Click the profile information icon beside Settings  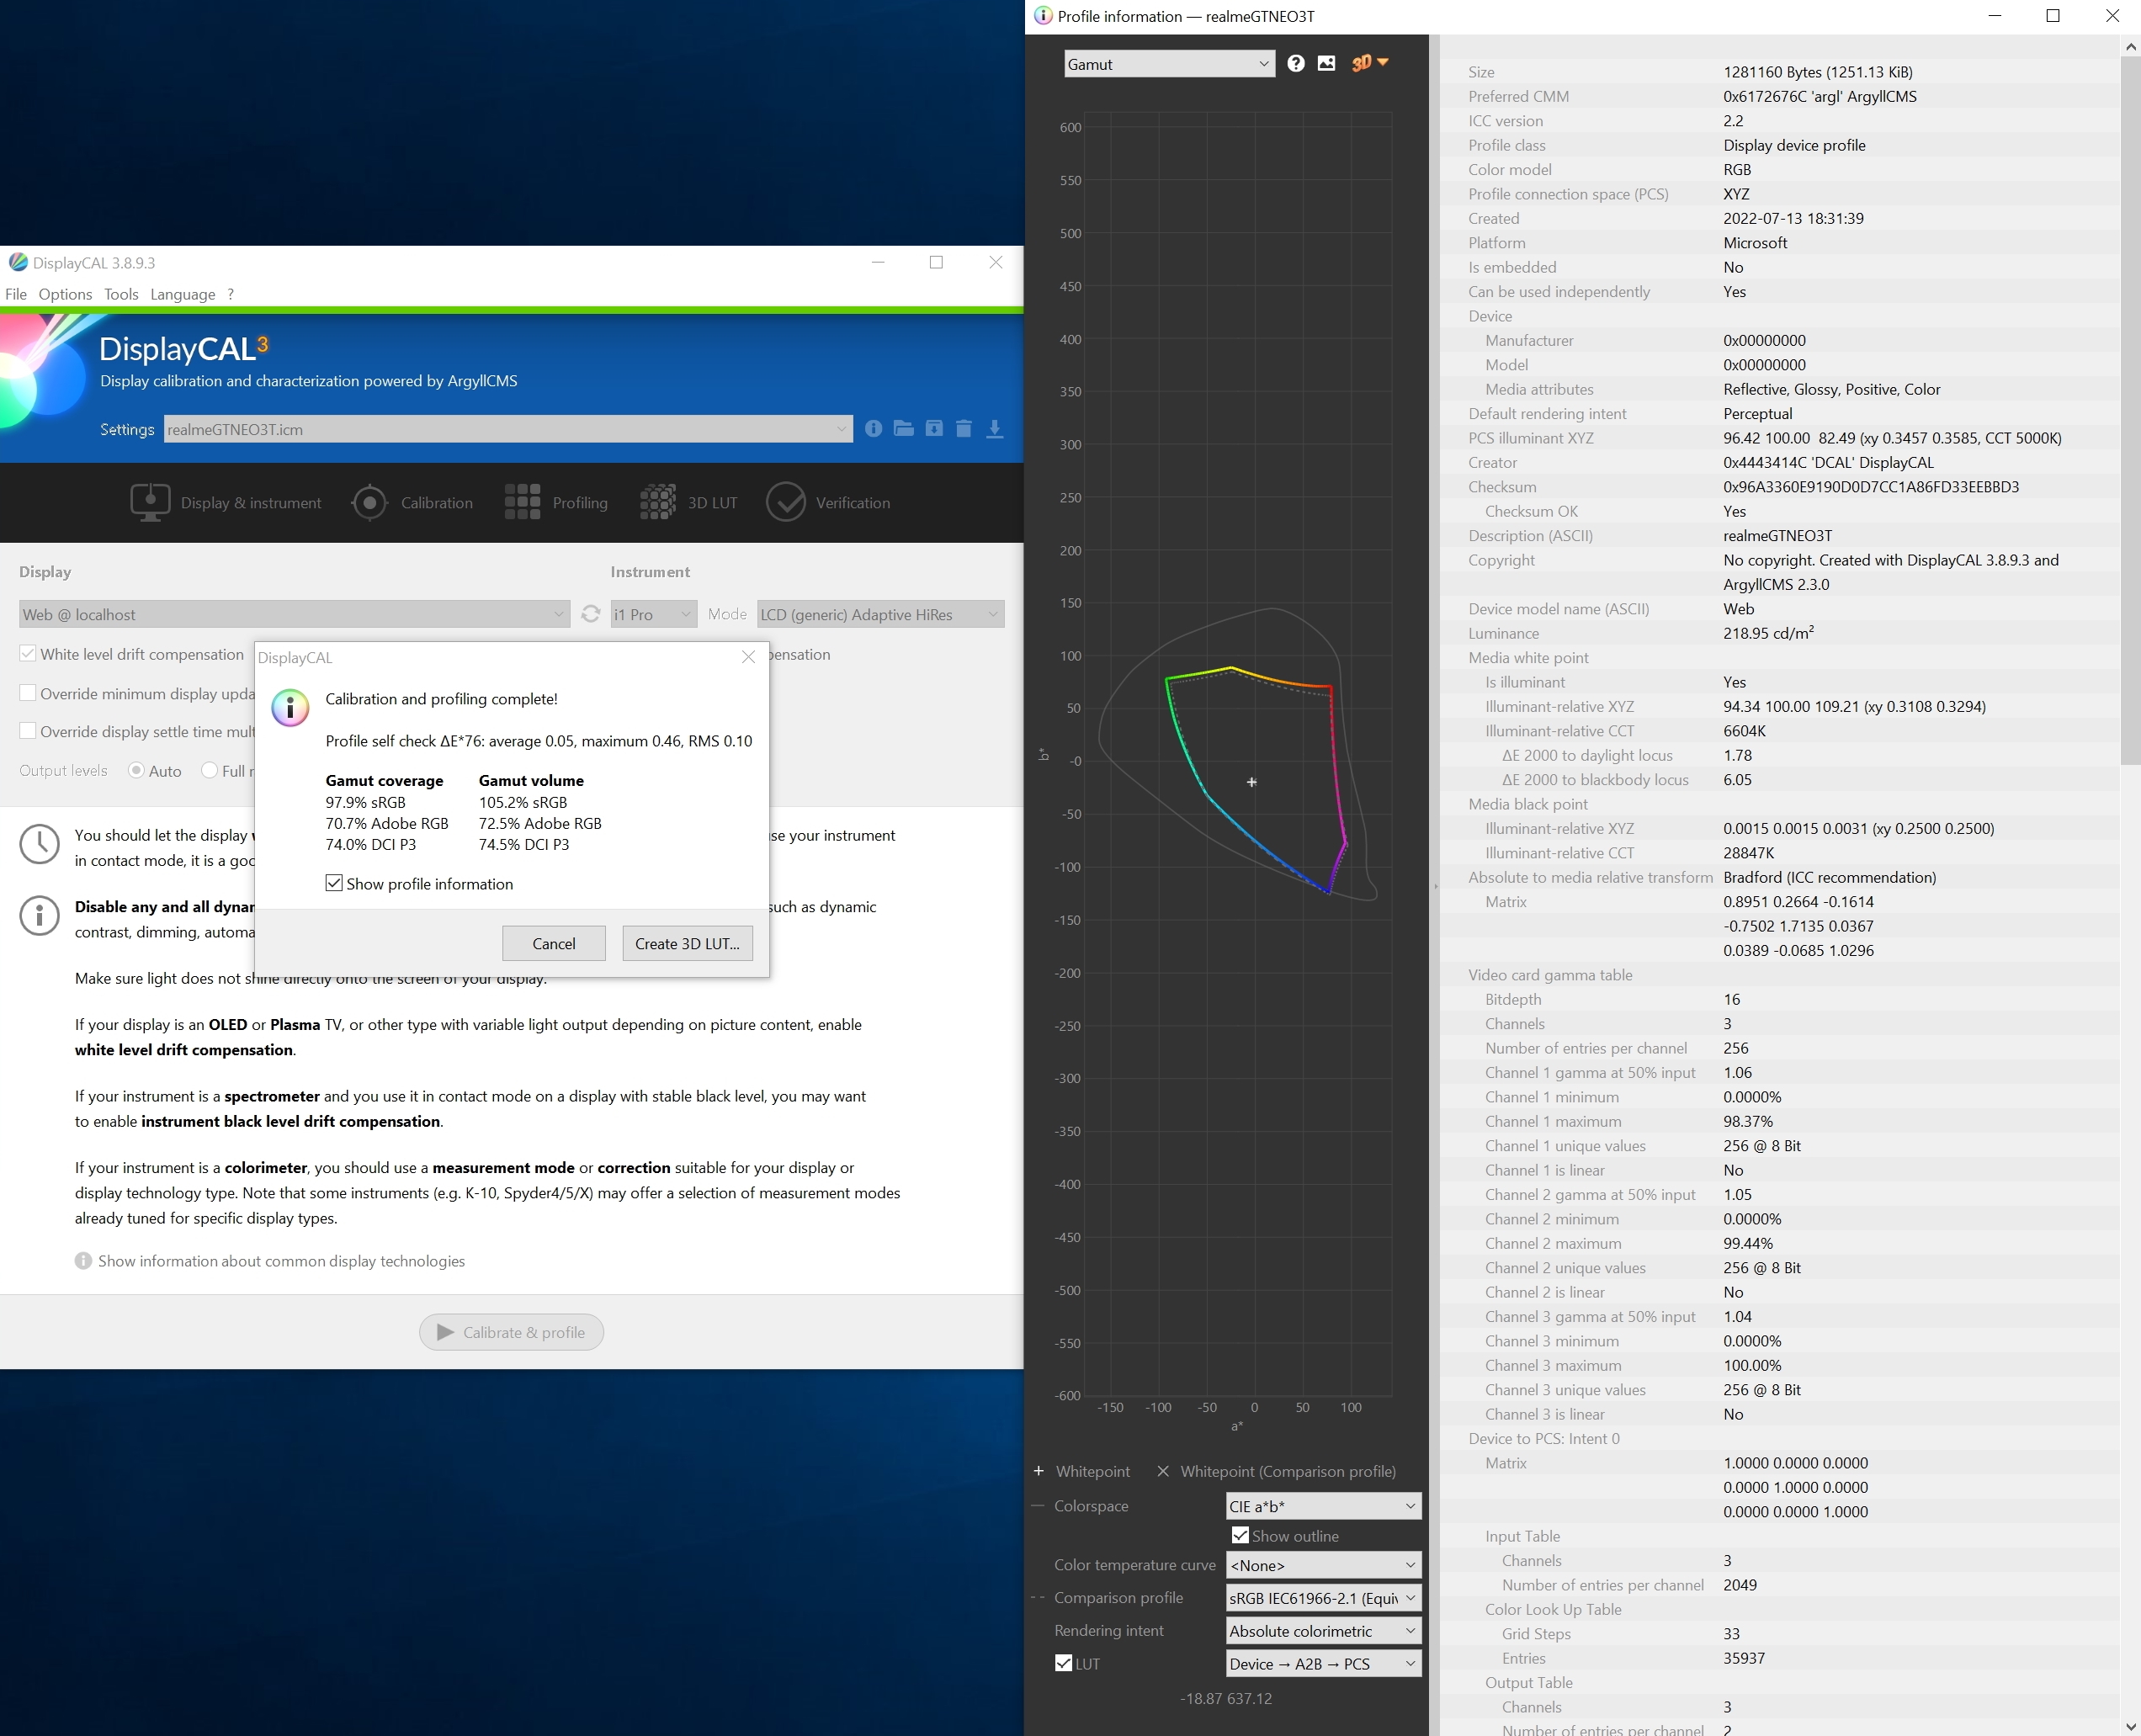click(x=873, y=429)
